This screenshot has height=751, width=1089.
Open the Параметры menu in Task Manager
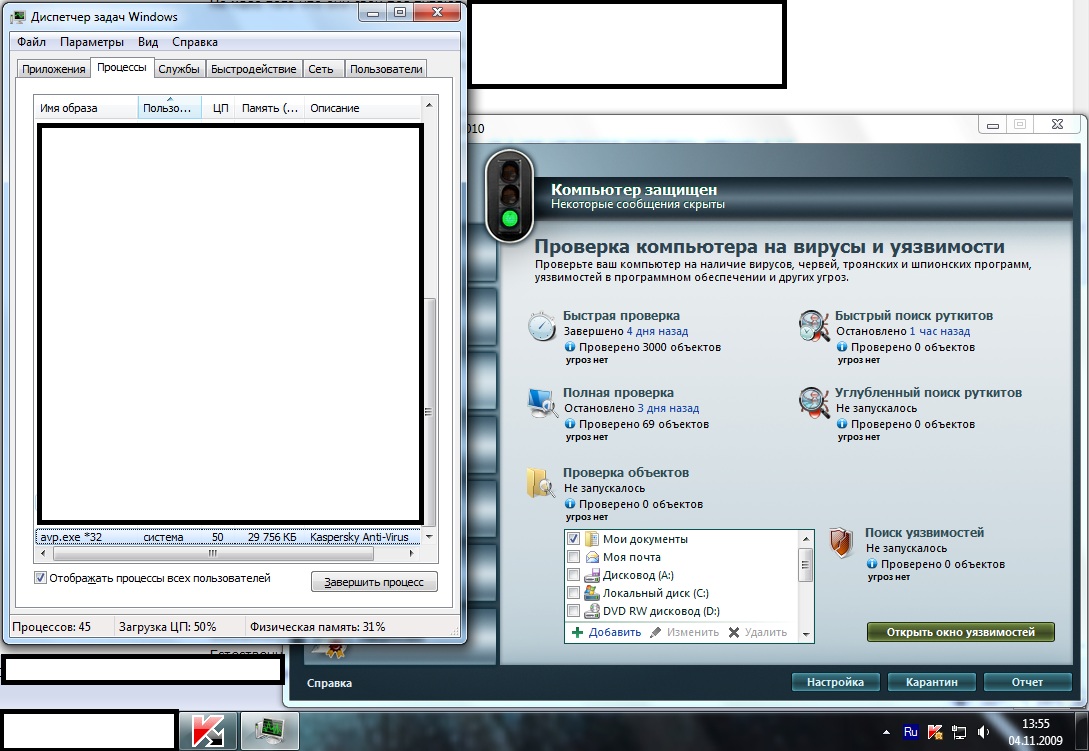click(x=91, y=42)
